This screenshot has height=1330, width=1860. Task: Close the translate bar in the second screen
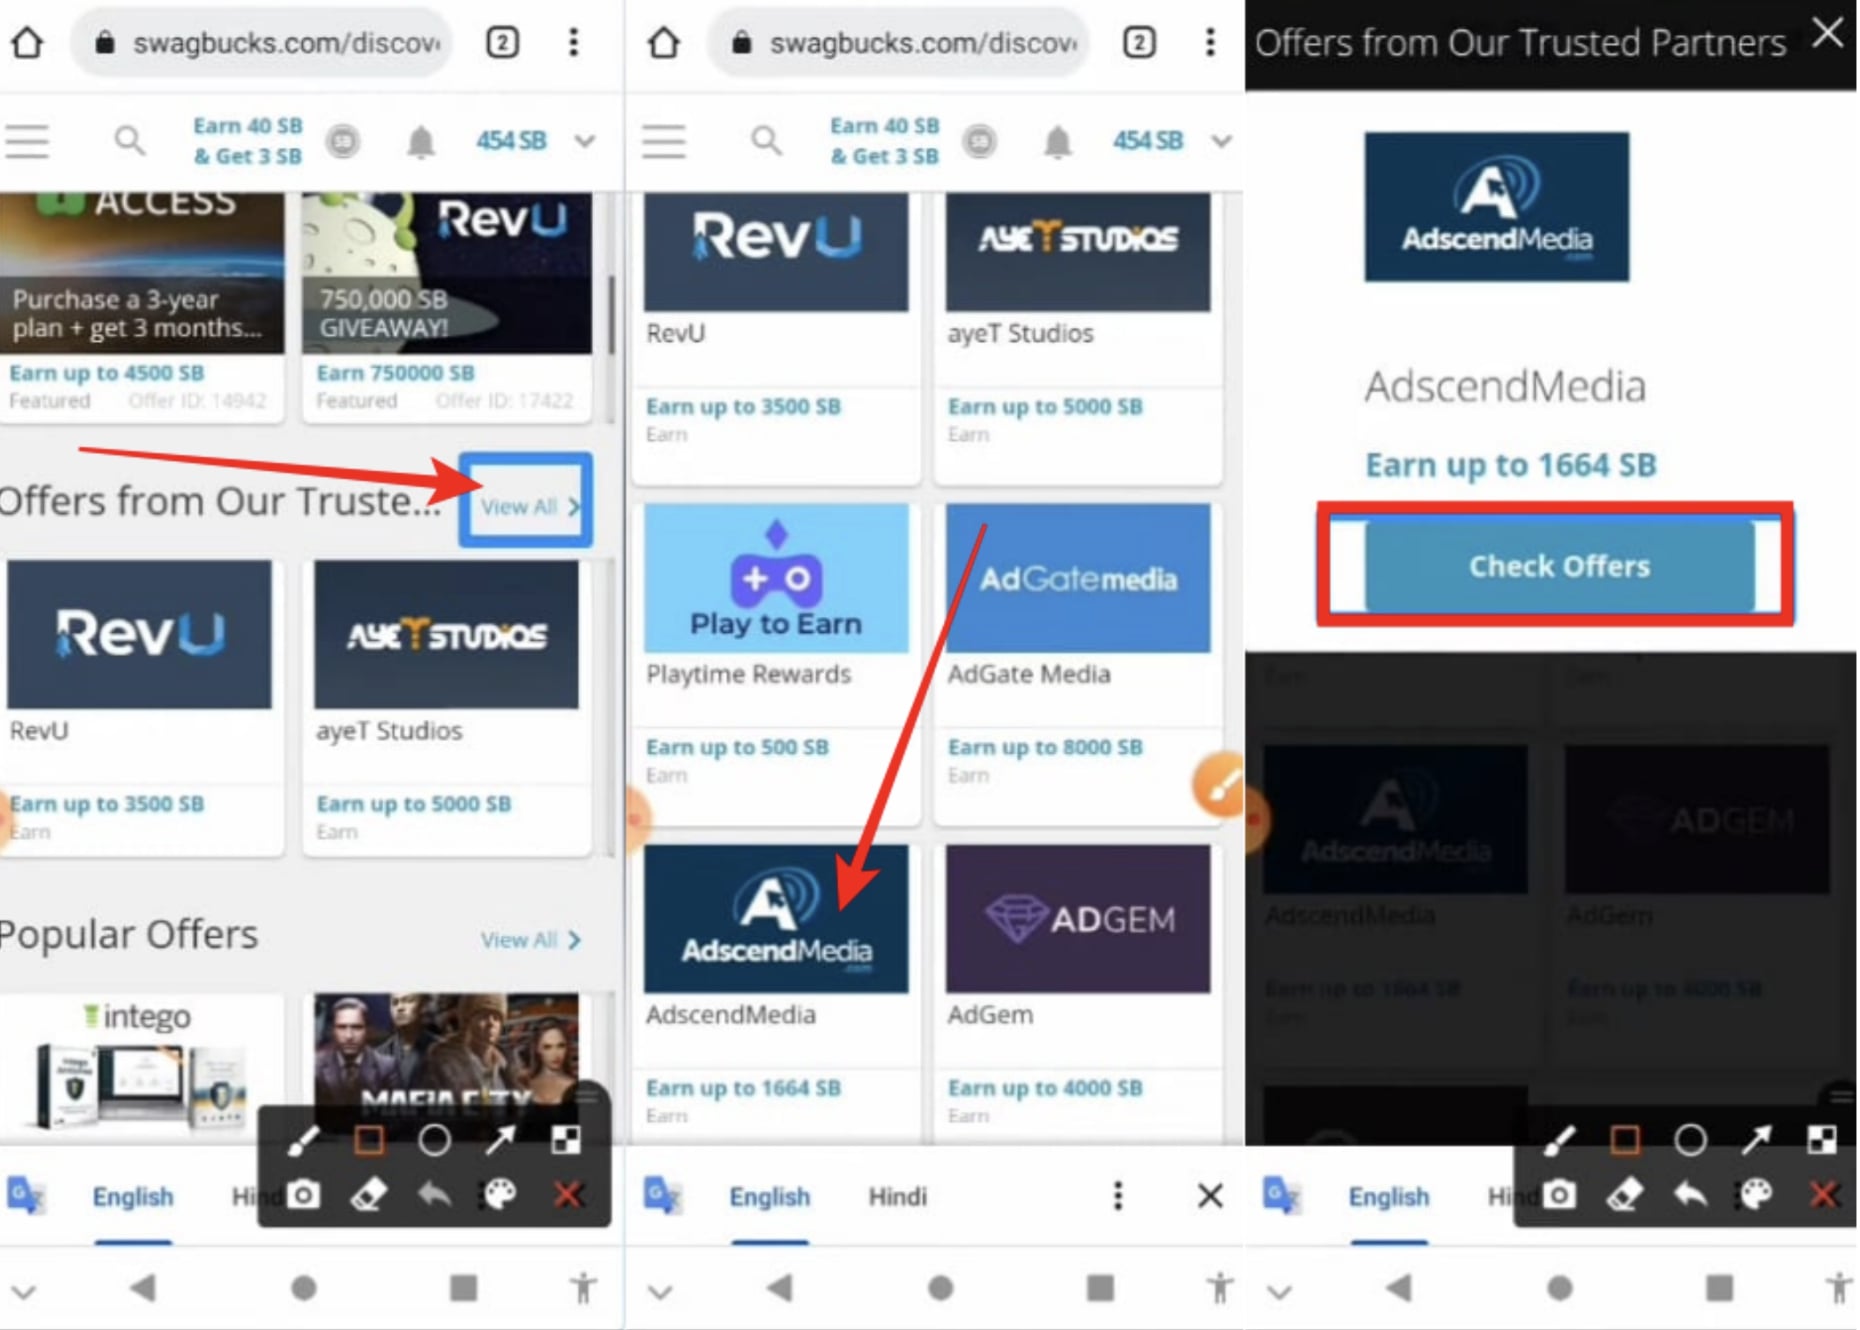click(x=1210, y=1195)
